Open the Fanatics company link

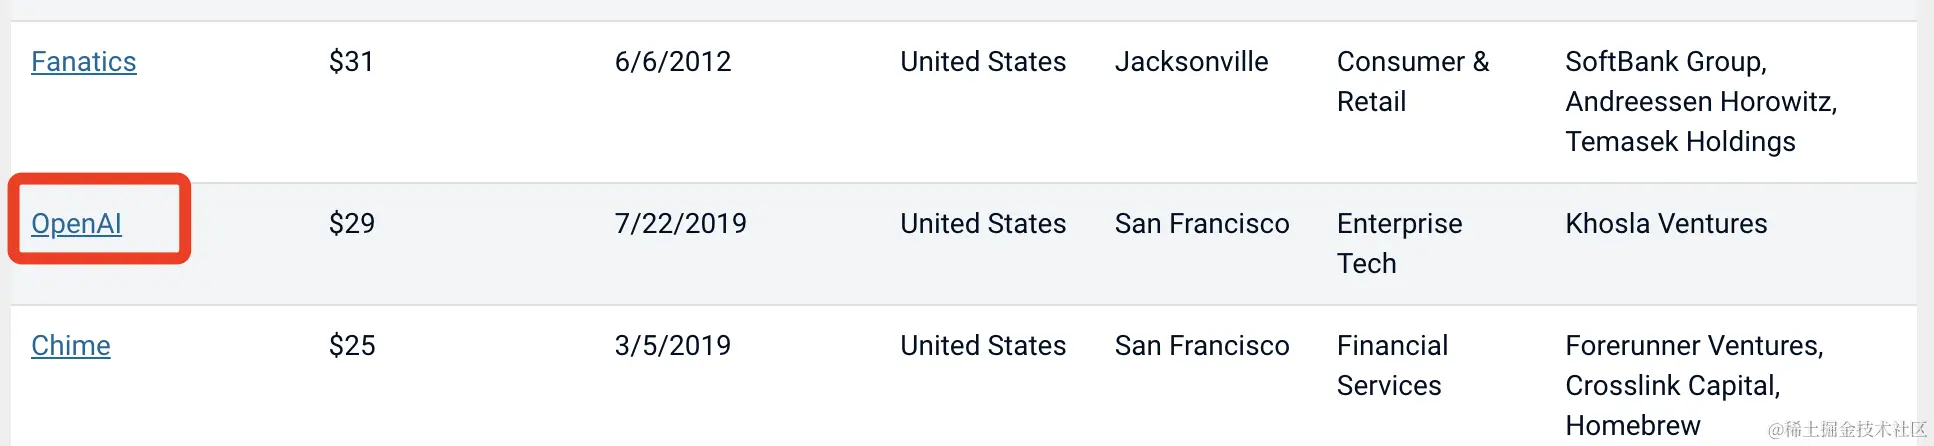point(83,62)
